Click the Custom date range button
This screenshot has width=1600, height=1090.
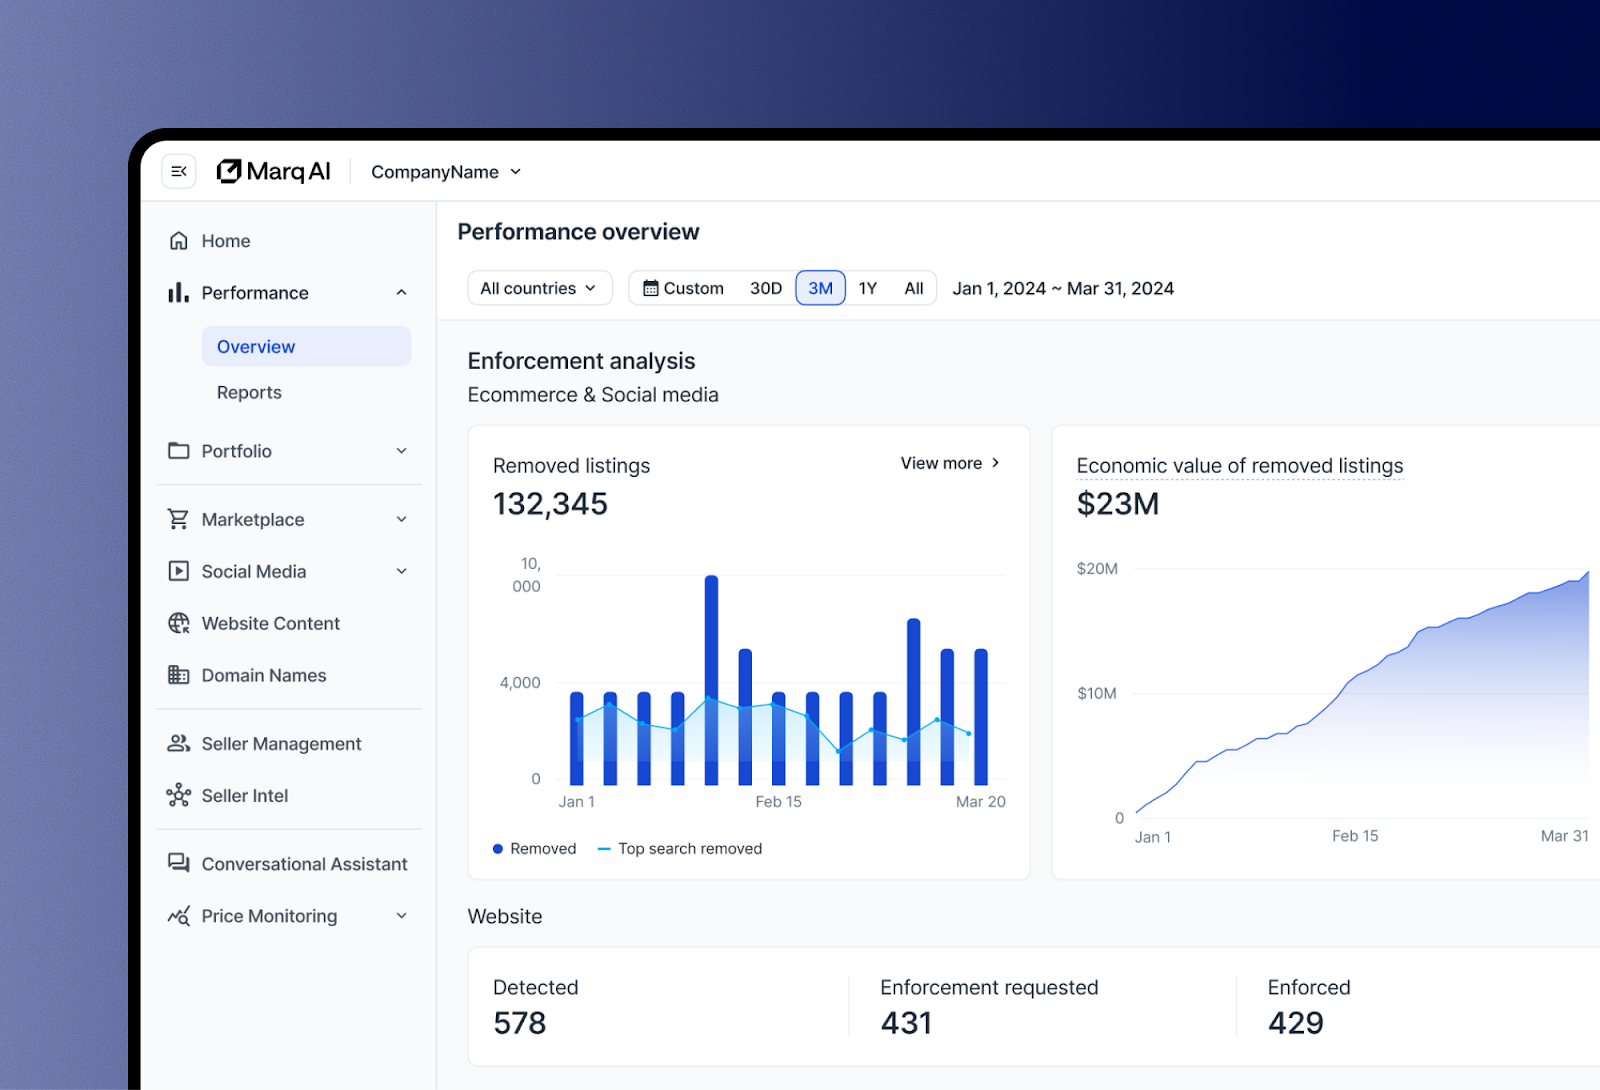pyautogui.click(x=684, y=288)
